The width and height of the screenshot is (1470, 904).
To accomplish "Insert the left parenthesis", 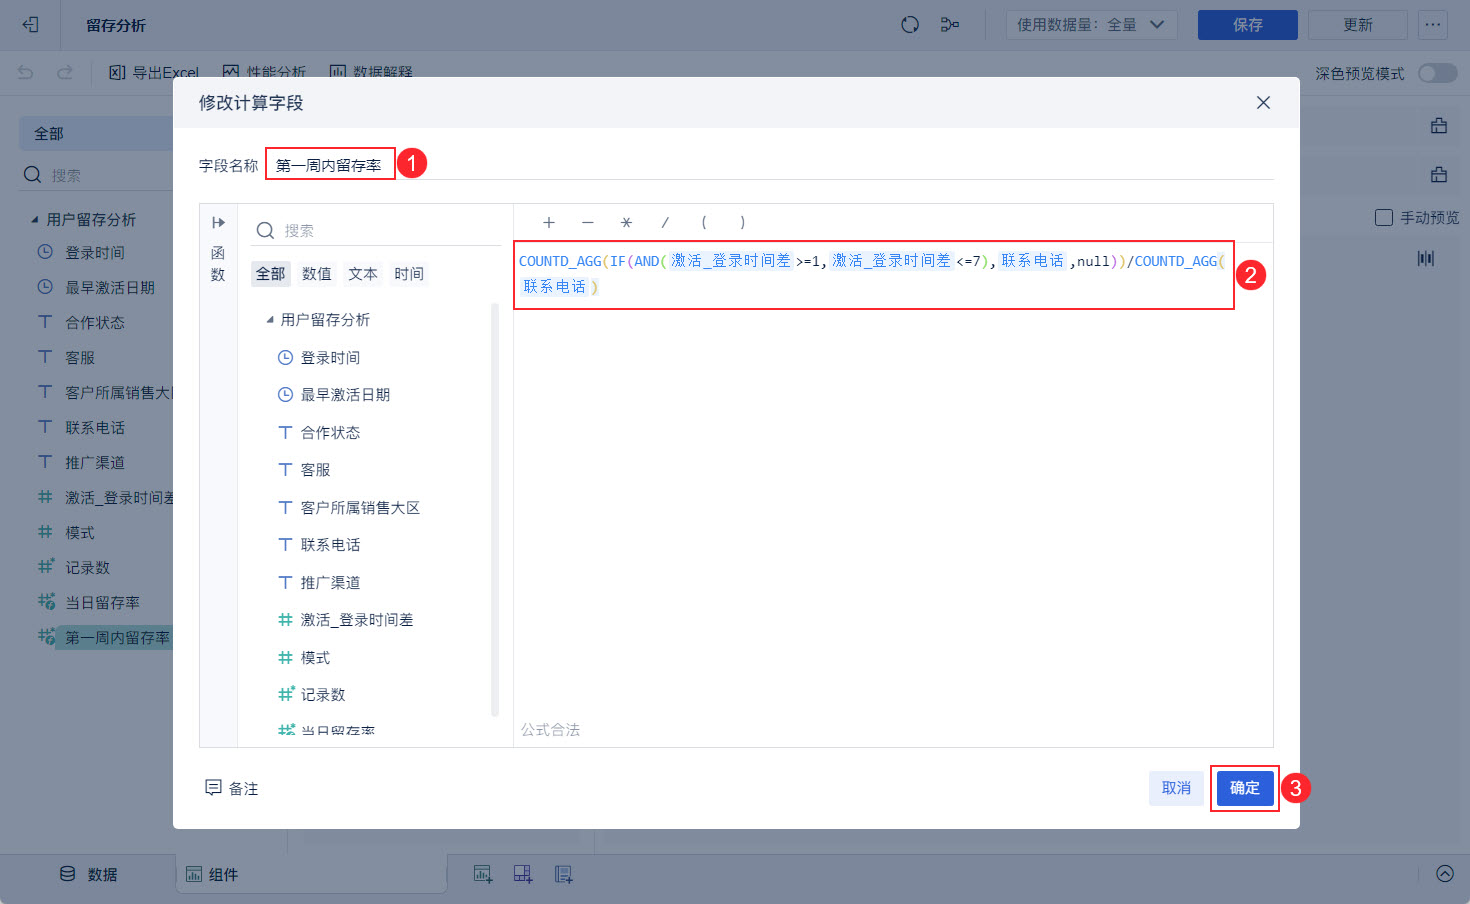I will [x=704, y=223].
